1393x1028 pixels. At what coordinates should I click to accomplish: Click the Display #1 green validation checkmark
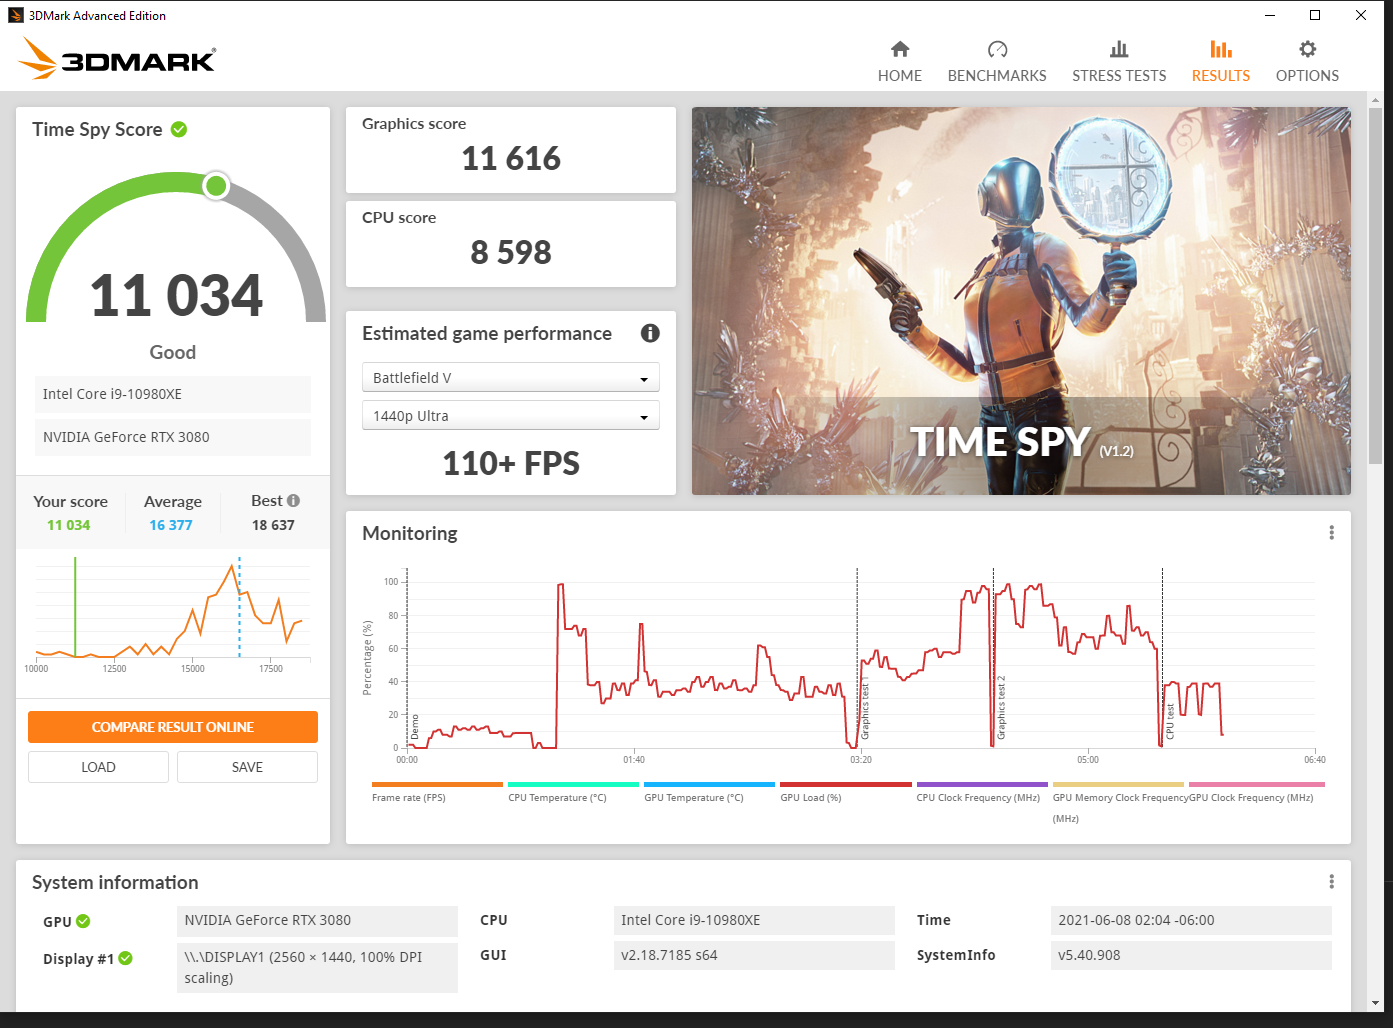(x=126, y=958)
